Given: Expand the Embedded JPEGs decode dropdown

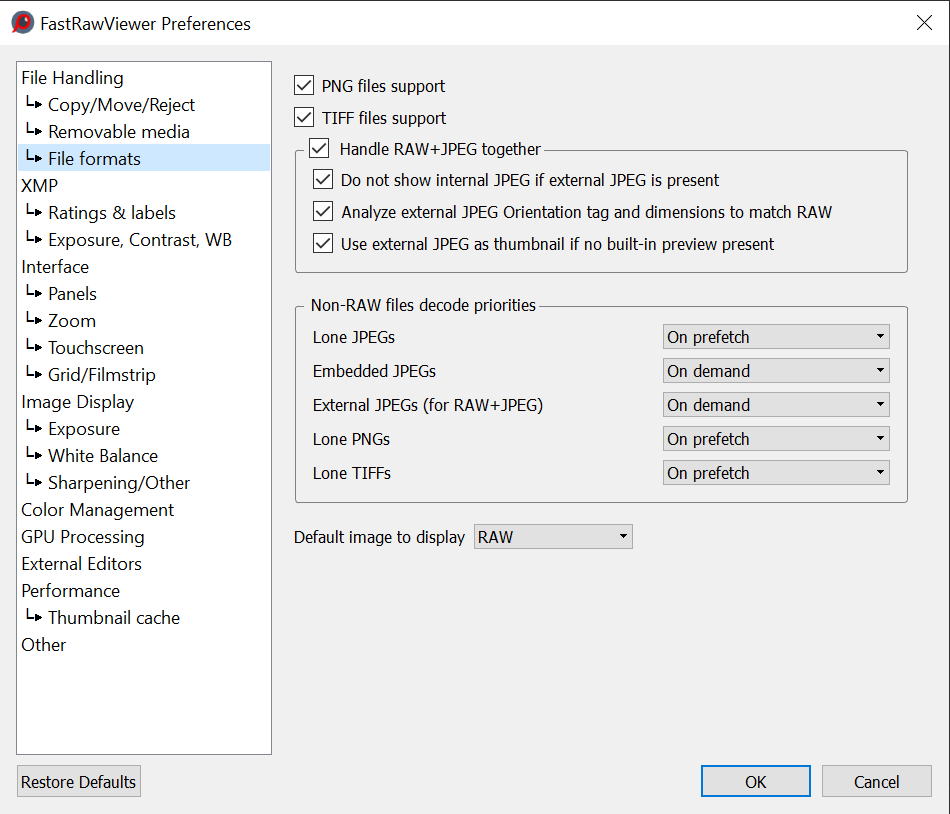Looking at the screenshot, I should pyautogui.click(x=776, y=371).
